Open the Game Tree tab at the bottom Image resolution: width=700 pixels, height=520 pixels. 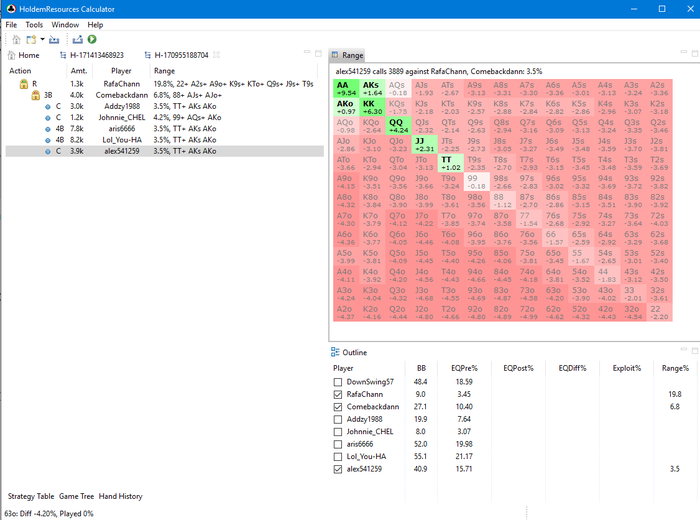coord(76,496)
